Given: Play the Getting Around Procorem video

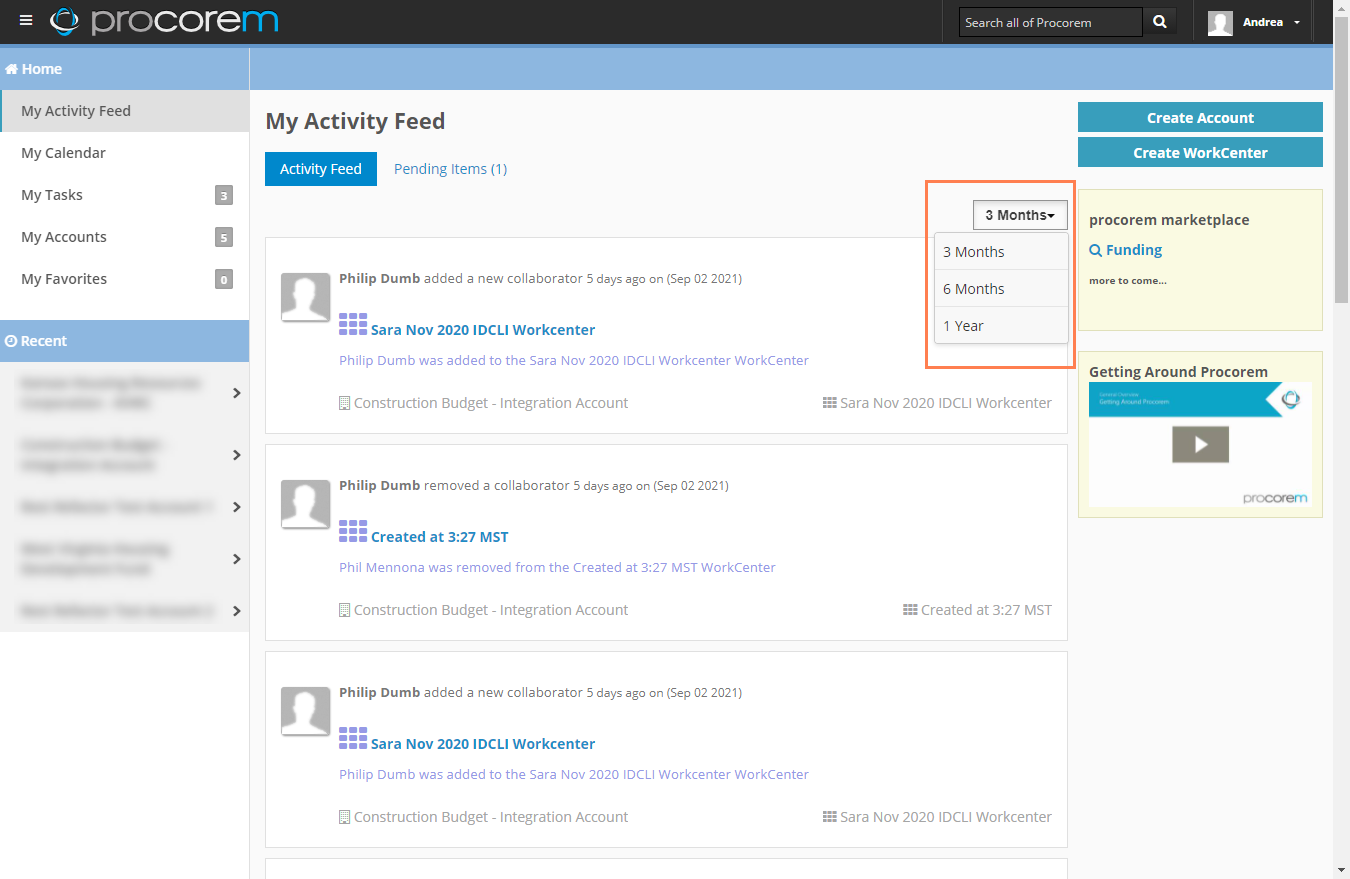Looking at the screenshot, I should pos(1200,444).
